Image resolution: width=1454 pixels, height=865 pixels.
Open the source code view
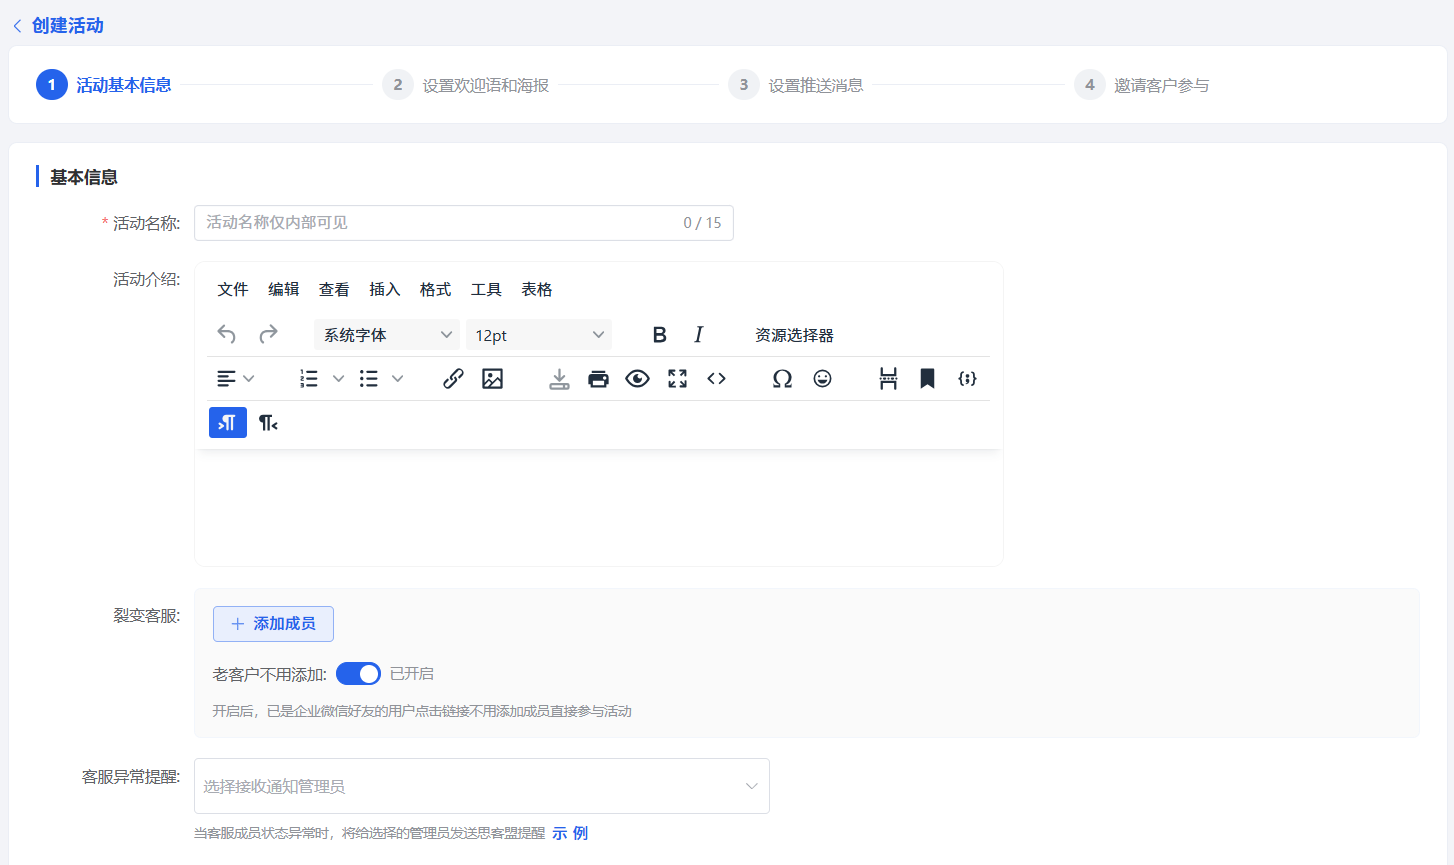[716, 379]
